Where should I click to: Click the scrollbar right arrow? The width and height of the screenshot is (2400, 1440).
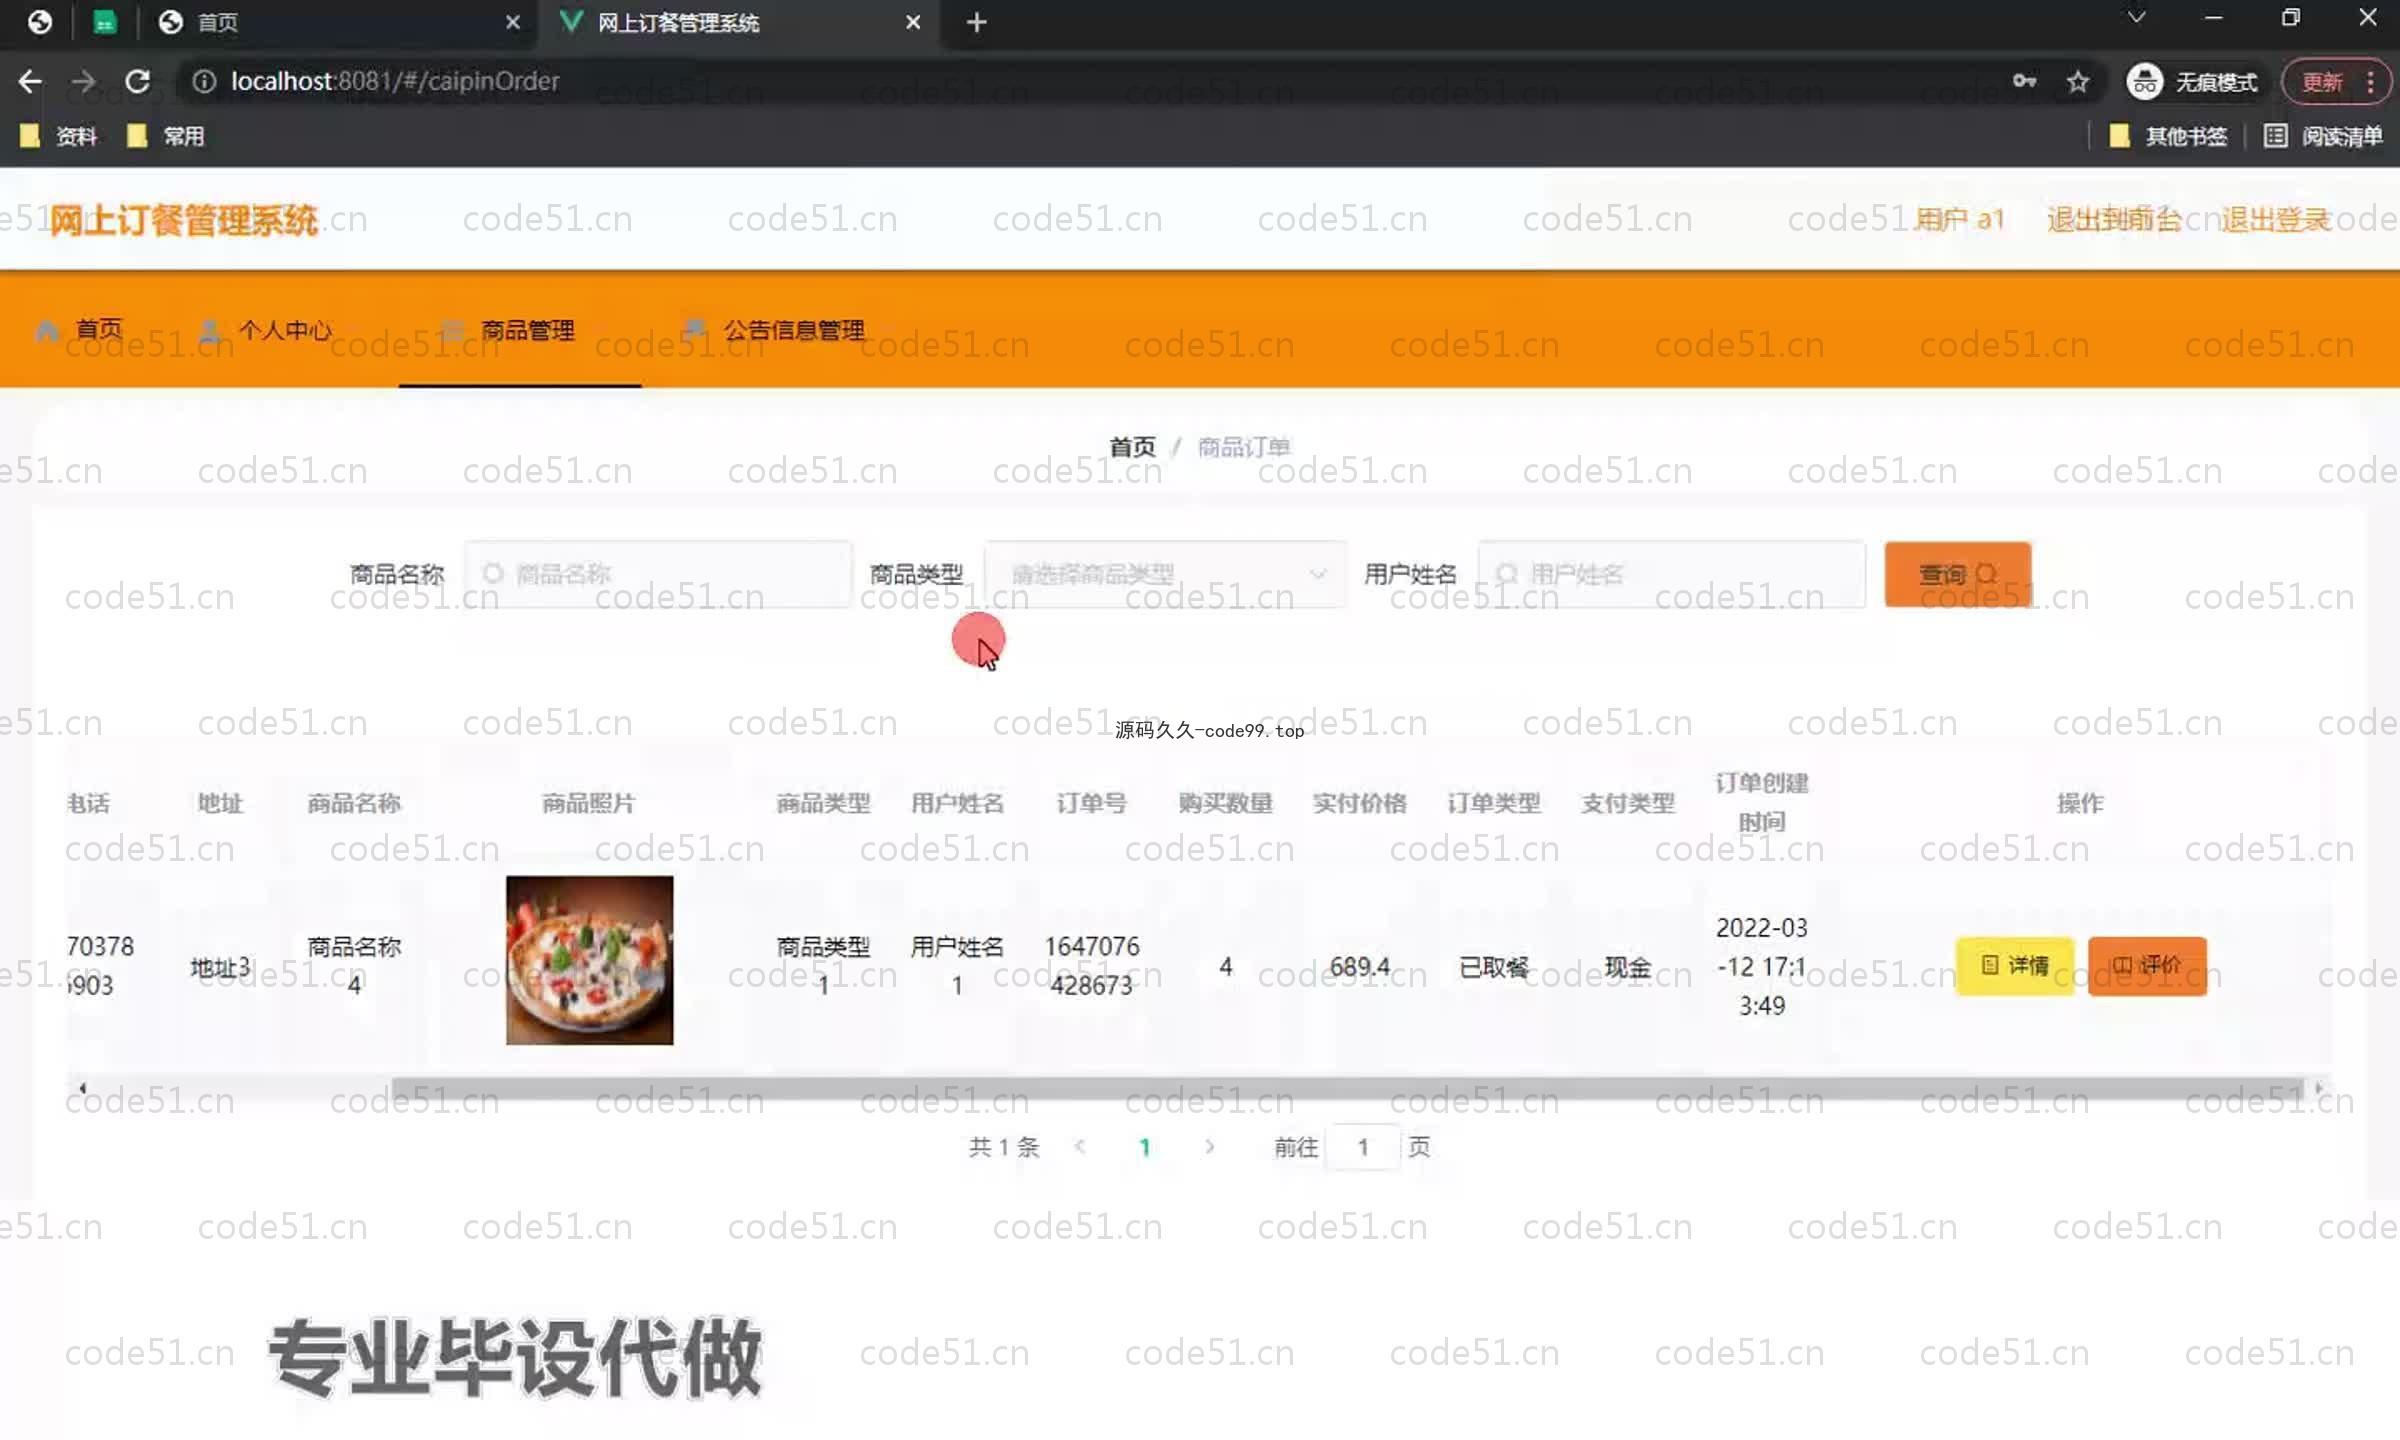2319,1088
